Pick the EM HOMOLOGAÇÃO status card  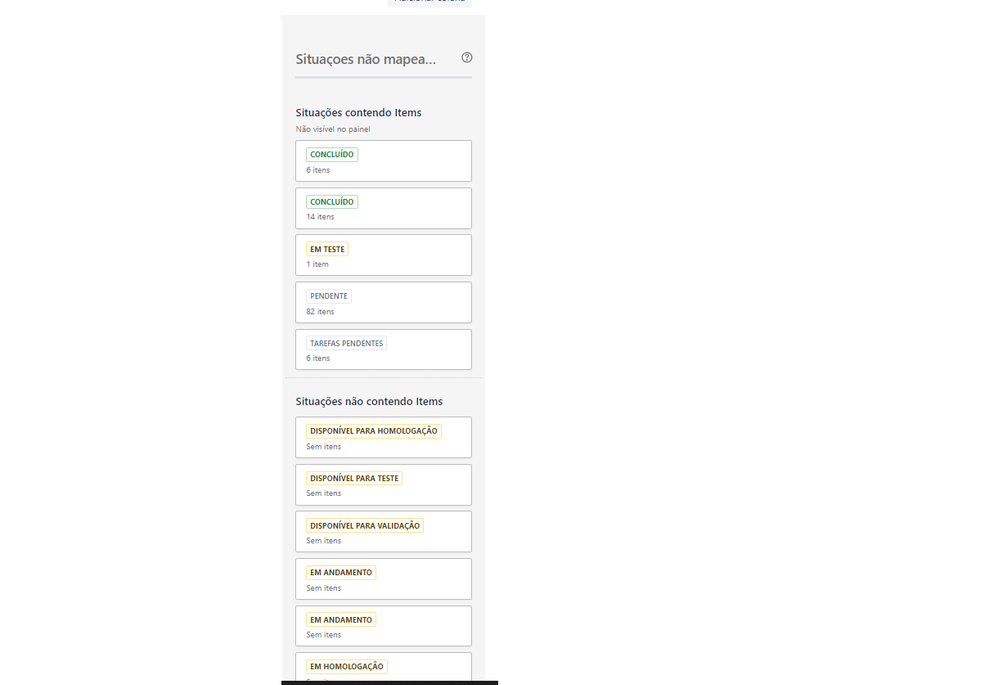[x=383, y=667]
